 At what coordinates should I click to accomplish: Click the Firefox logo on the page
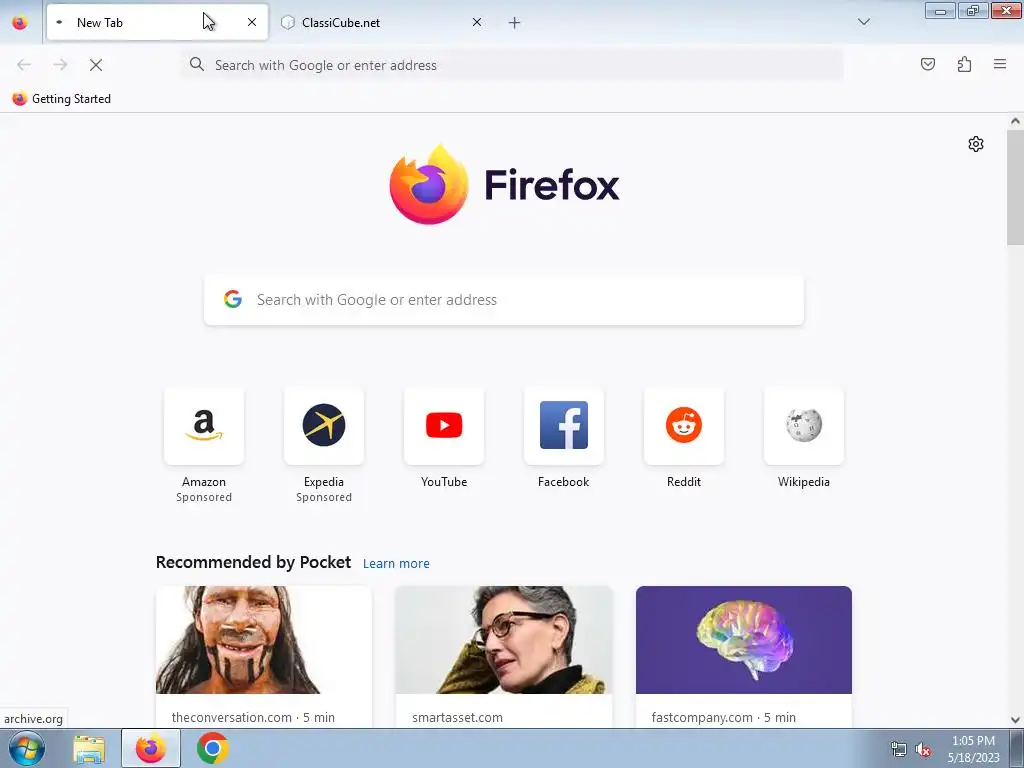[504, 185]
